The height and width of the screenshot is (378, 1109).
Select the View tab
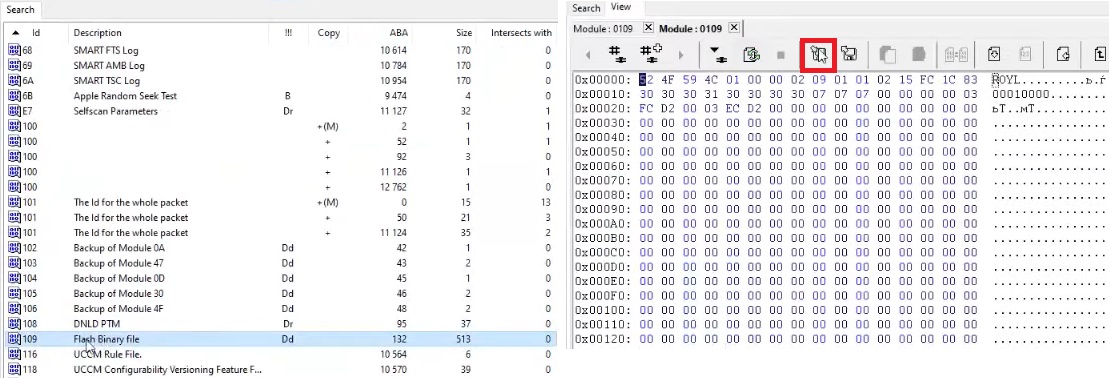[x=621, y=7]
